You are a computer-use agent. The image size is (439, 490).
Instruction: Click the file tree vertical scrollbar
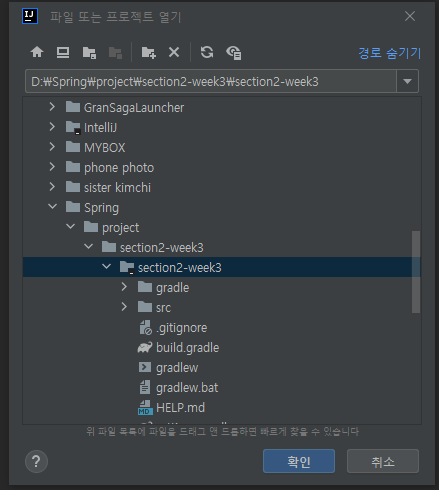pyautogui.click(x=416, y=272)
